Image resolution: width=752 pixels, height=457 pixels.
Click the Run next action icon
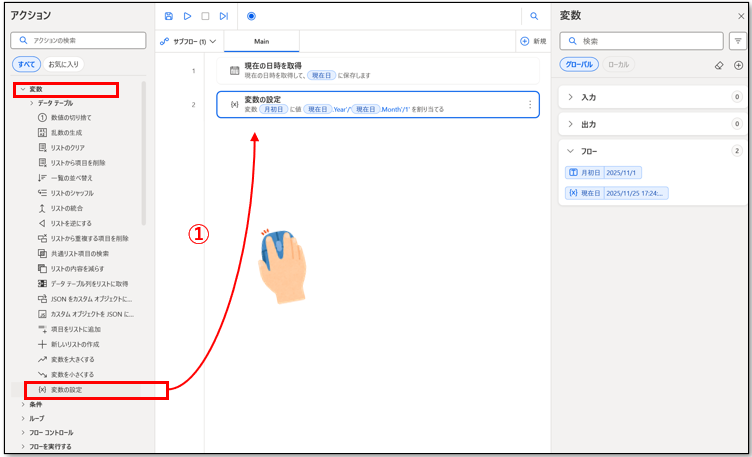224,16
